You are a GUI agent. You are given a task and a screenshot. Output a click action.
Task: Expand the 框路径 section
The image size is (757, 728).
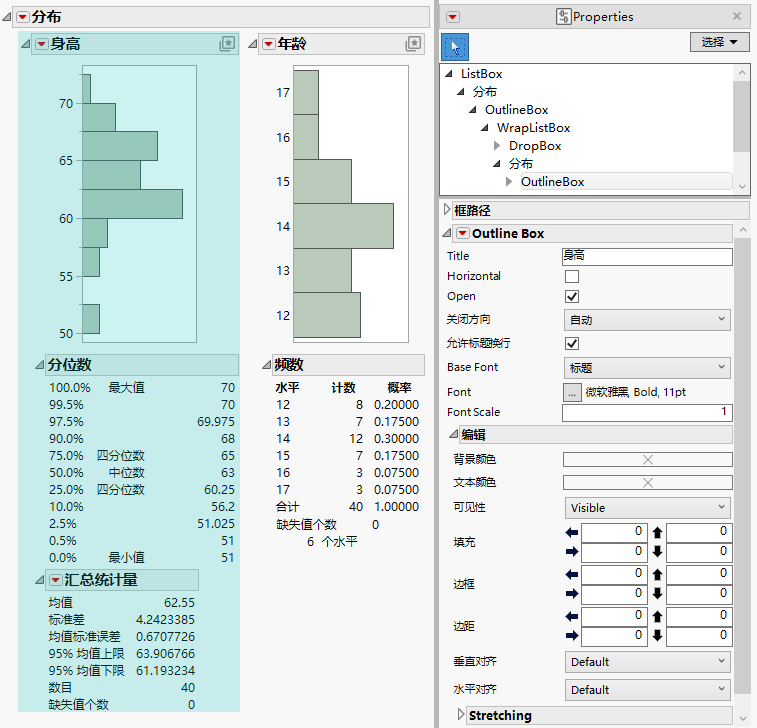[447, 210]
